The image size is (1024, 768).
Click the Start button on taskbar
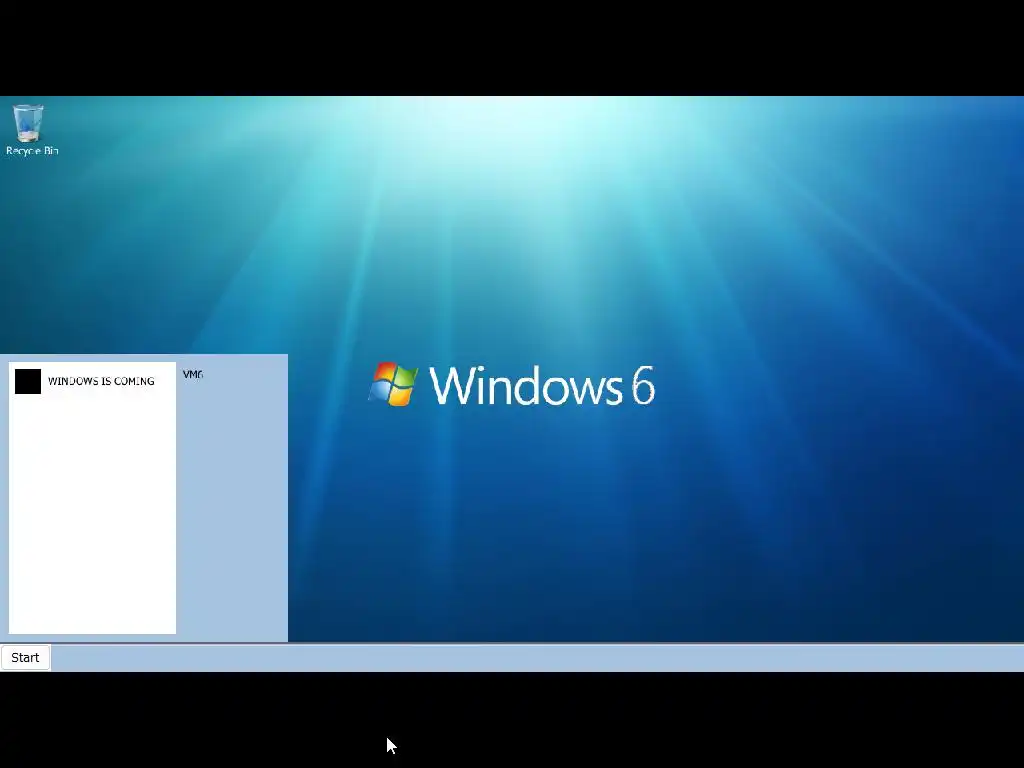pyautogui.click(x=25, y=658)
